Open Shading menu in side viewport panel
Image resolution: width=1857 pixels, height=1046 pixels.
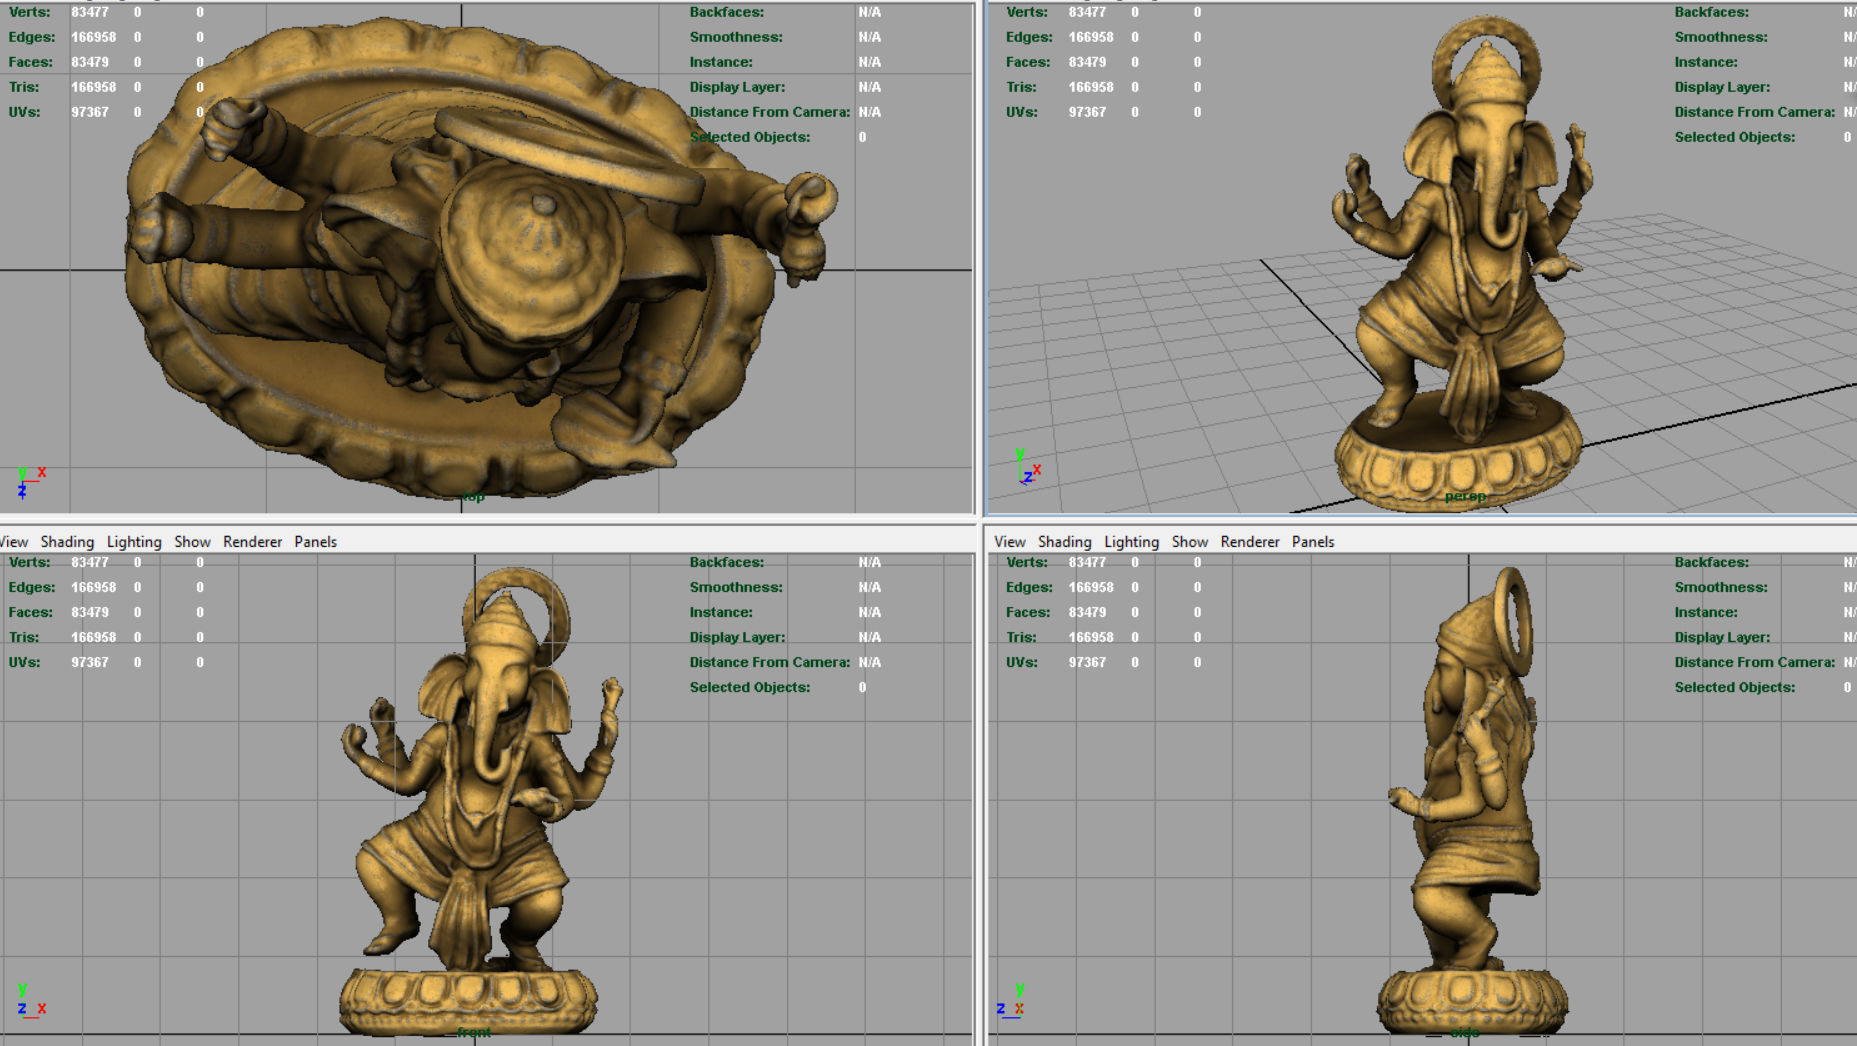click(1064, 541)
